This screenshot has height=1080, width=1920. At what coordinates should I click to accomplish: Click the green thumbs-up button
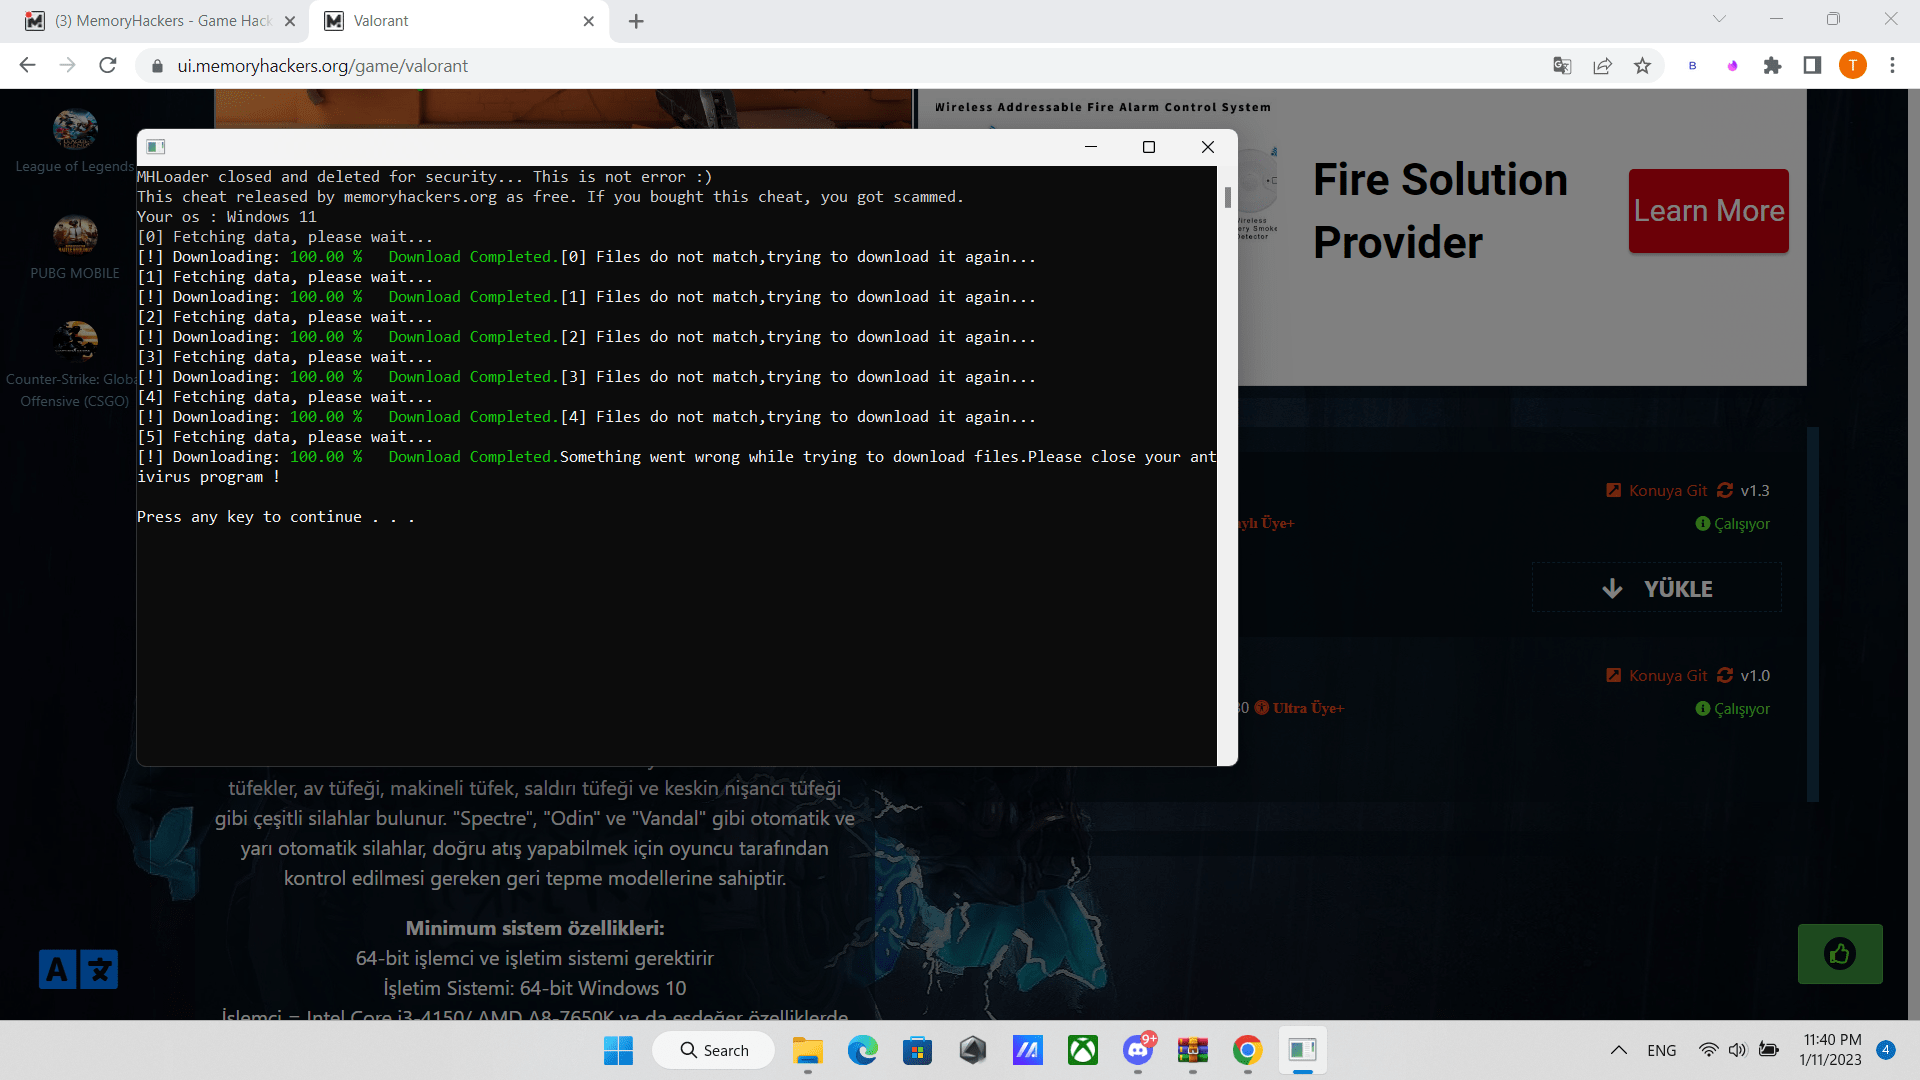click(x=1840, y=954)
